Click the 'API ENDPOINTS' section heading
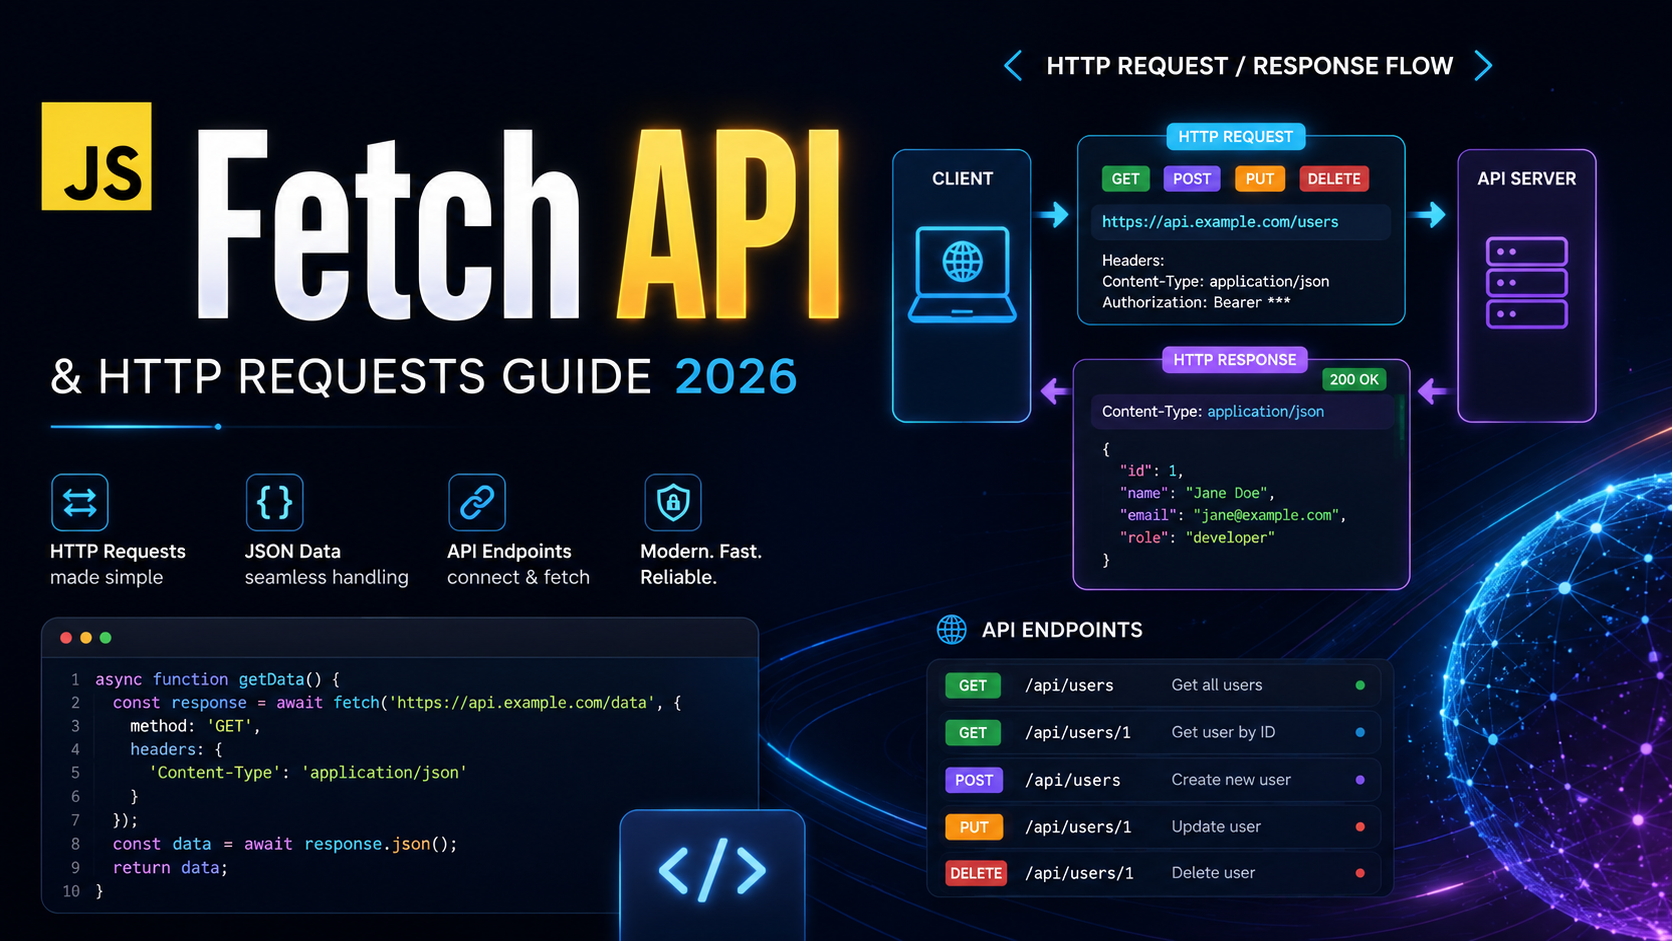The image size is (1672, 941). pyautogui.click(x=1062, y=630)
